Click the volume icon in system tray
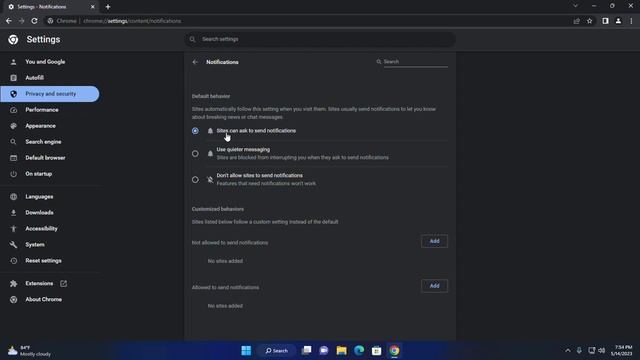The image size is (640, 360). click(602, 351)
